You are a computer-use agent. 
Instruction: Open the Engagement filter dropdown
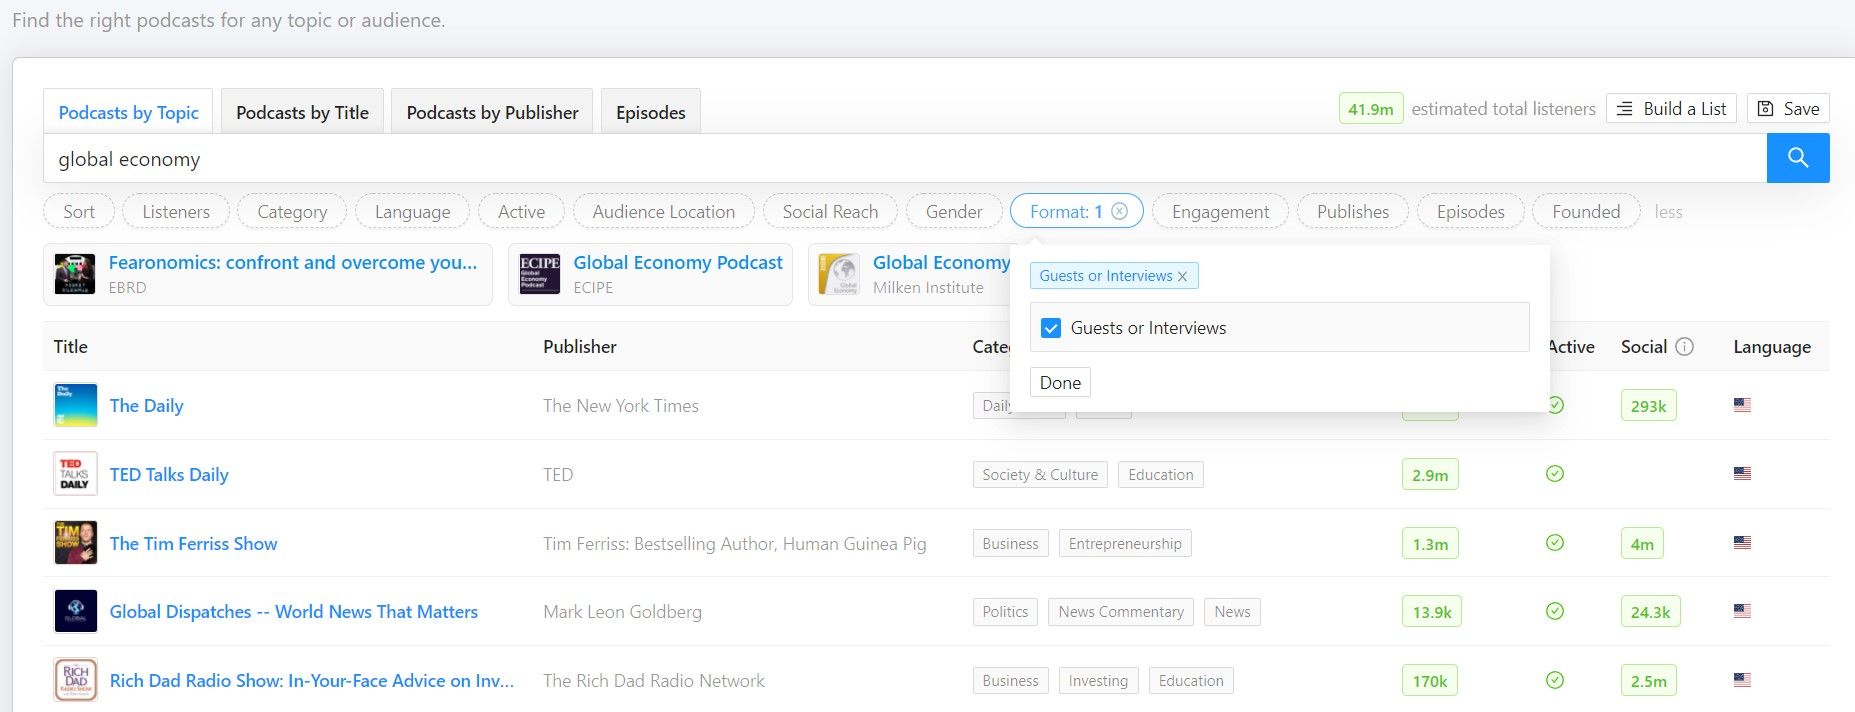click(x=1220, y=212)
